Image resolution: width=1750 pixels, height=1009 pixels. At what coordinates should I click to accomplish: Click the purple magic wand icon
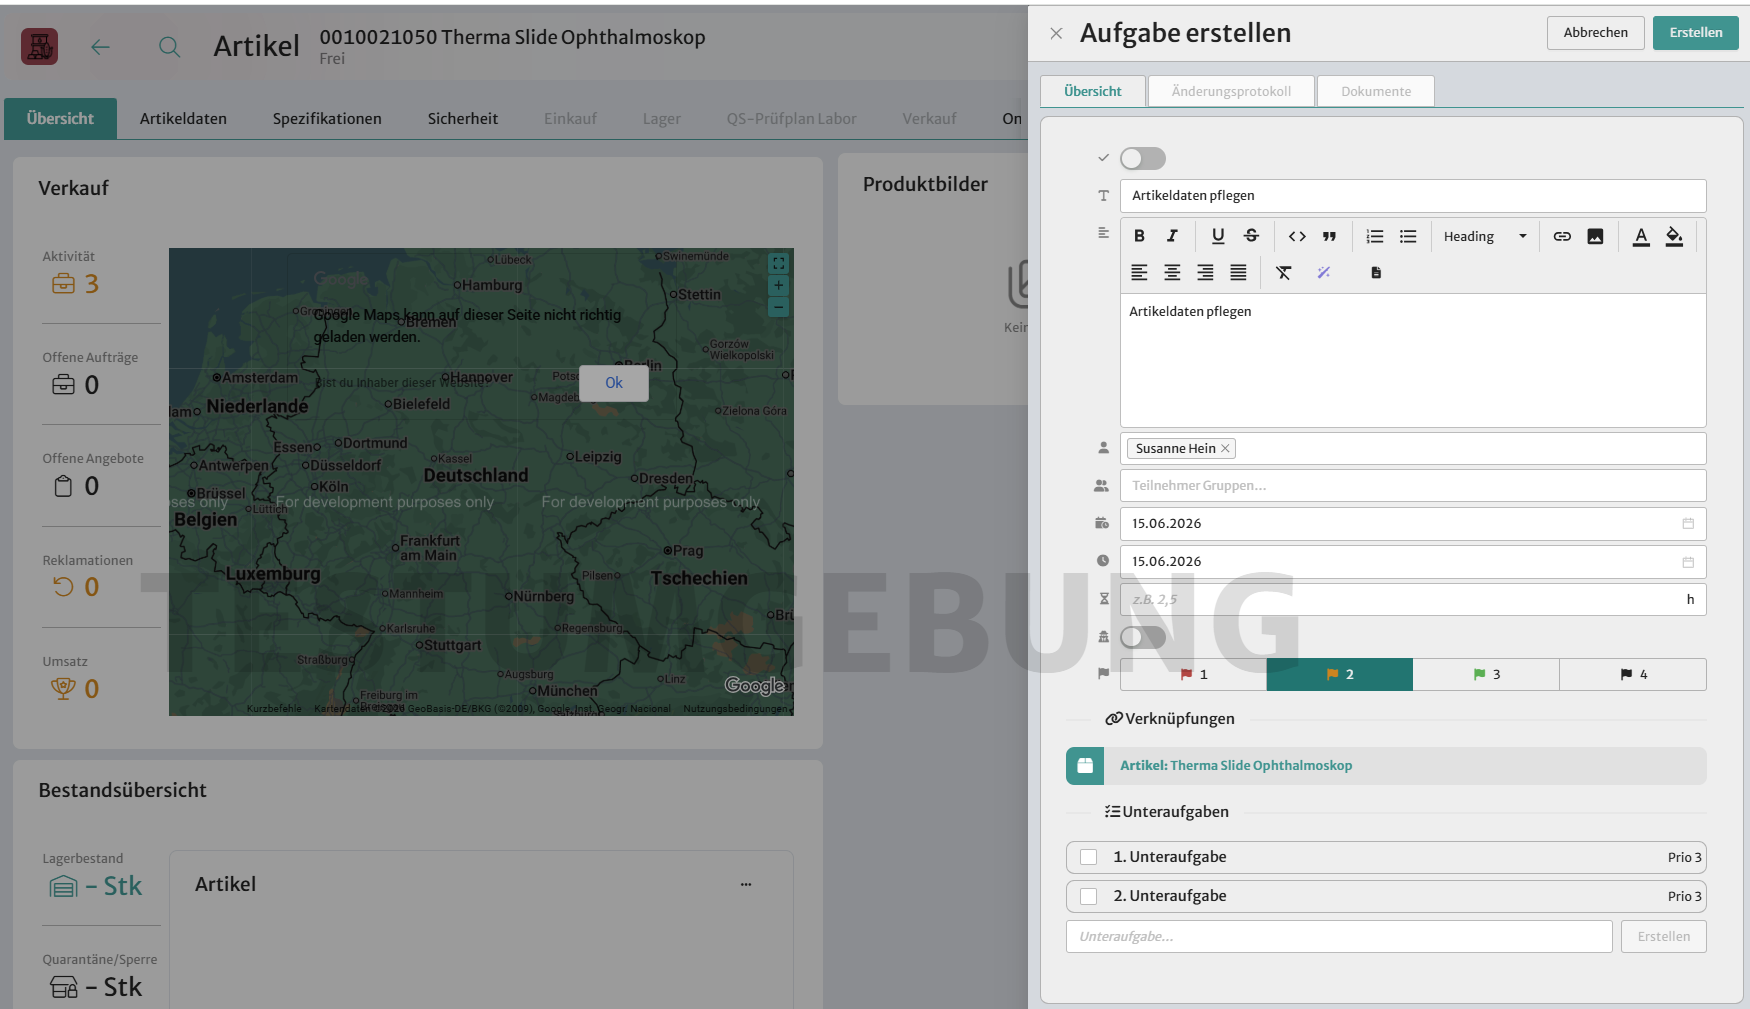(x=1323, y=272)
